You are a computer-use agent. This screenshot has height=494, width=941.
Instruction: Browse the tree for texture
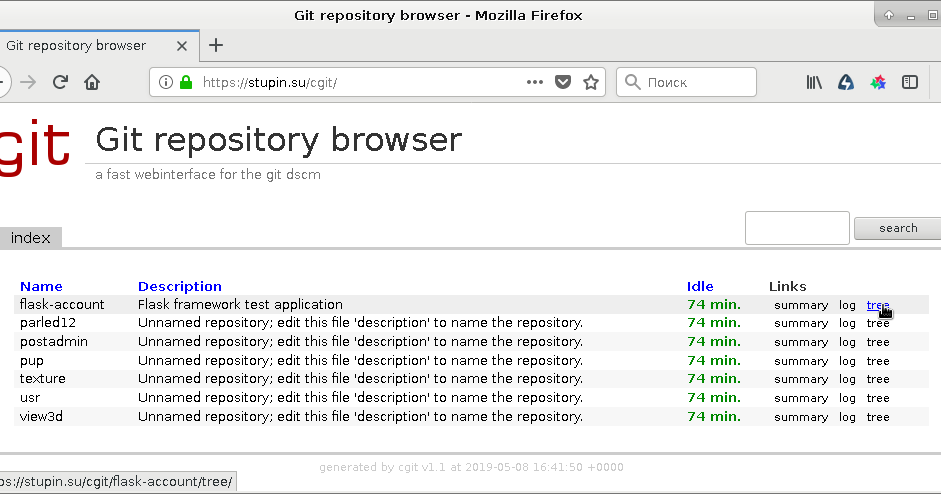pyautogui.click(x=878, y=379)
